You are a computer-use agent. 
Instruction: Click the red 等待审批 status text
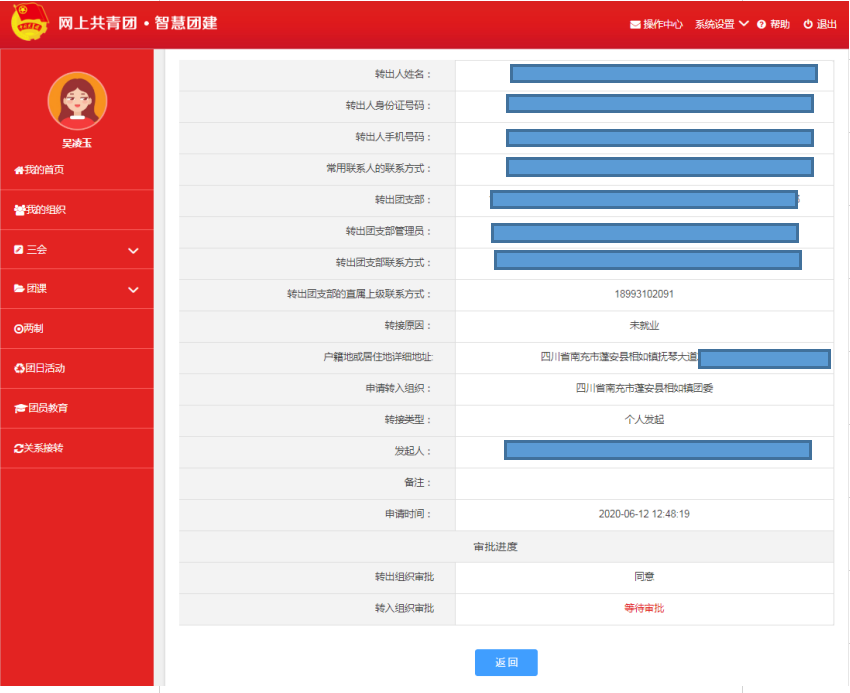coord(644,608)
